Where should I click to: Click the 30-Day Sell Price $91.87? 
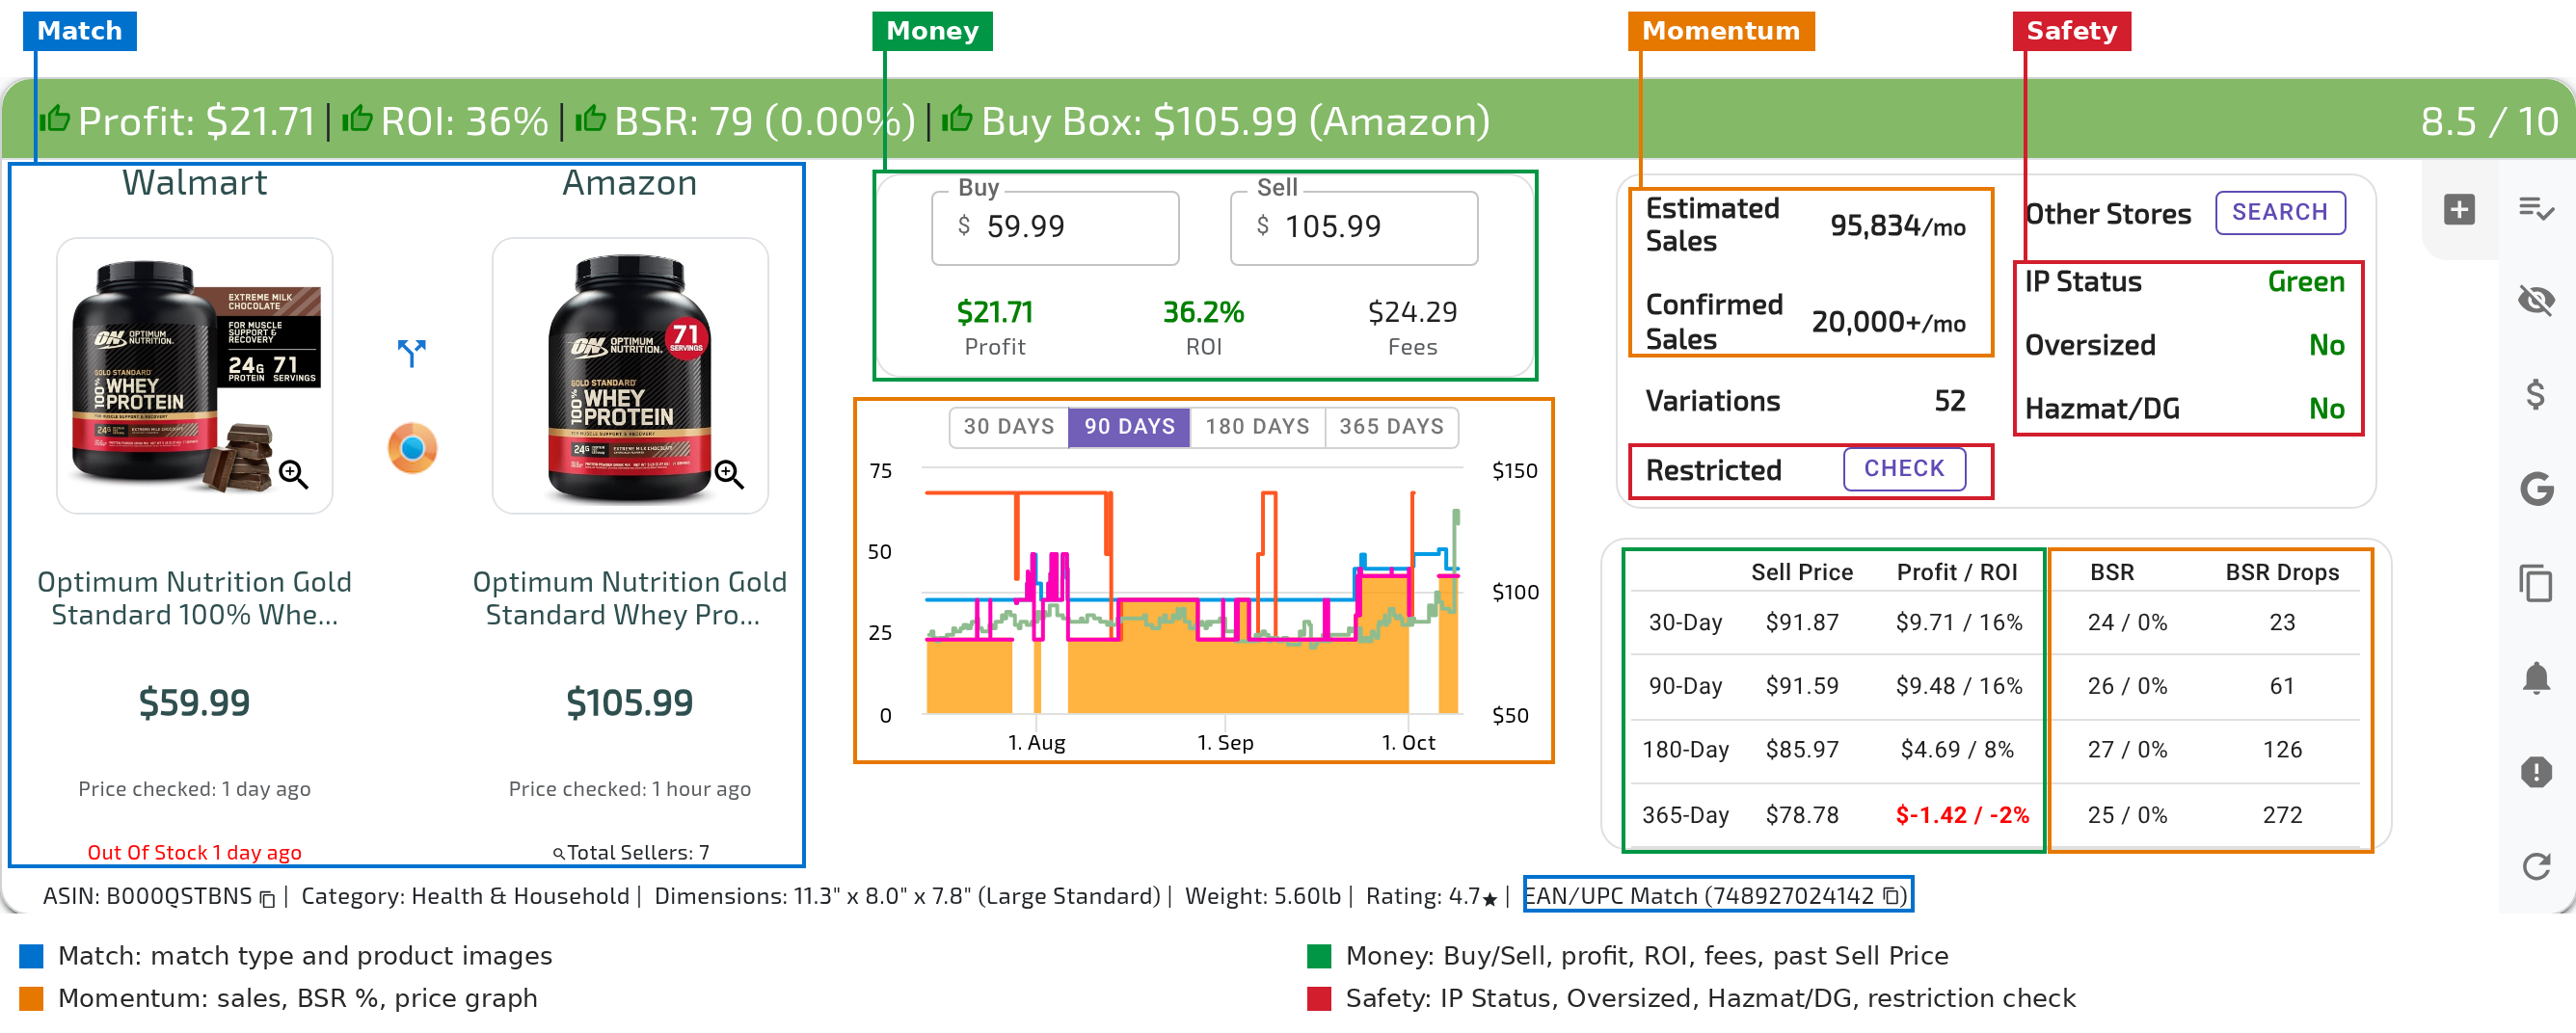pos(1802,623)
